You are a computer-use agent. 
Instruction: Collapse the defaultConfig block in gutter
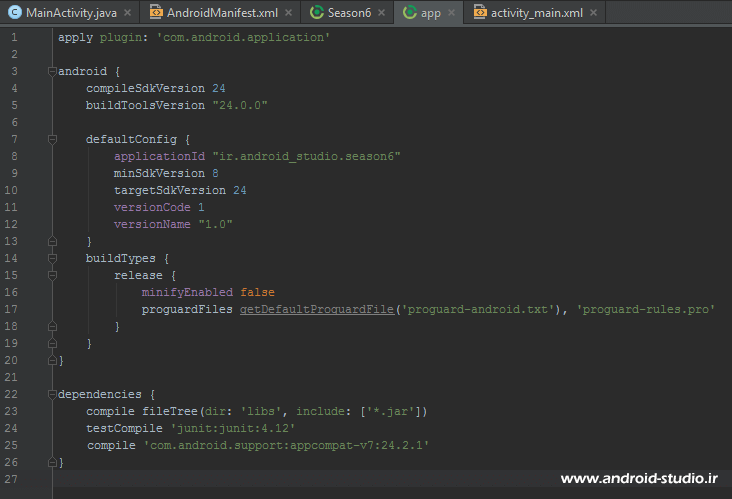tap(50, 139)
